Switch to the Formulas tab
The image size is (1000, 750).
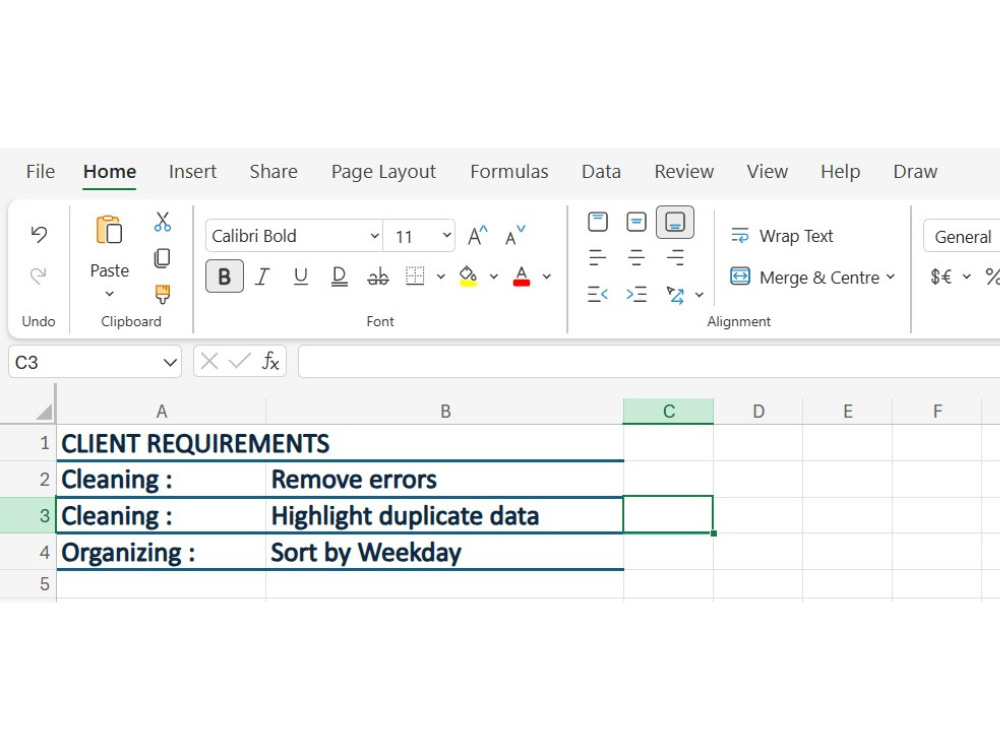coord(509,172)
